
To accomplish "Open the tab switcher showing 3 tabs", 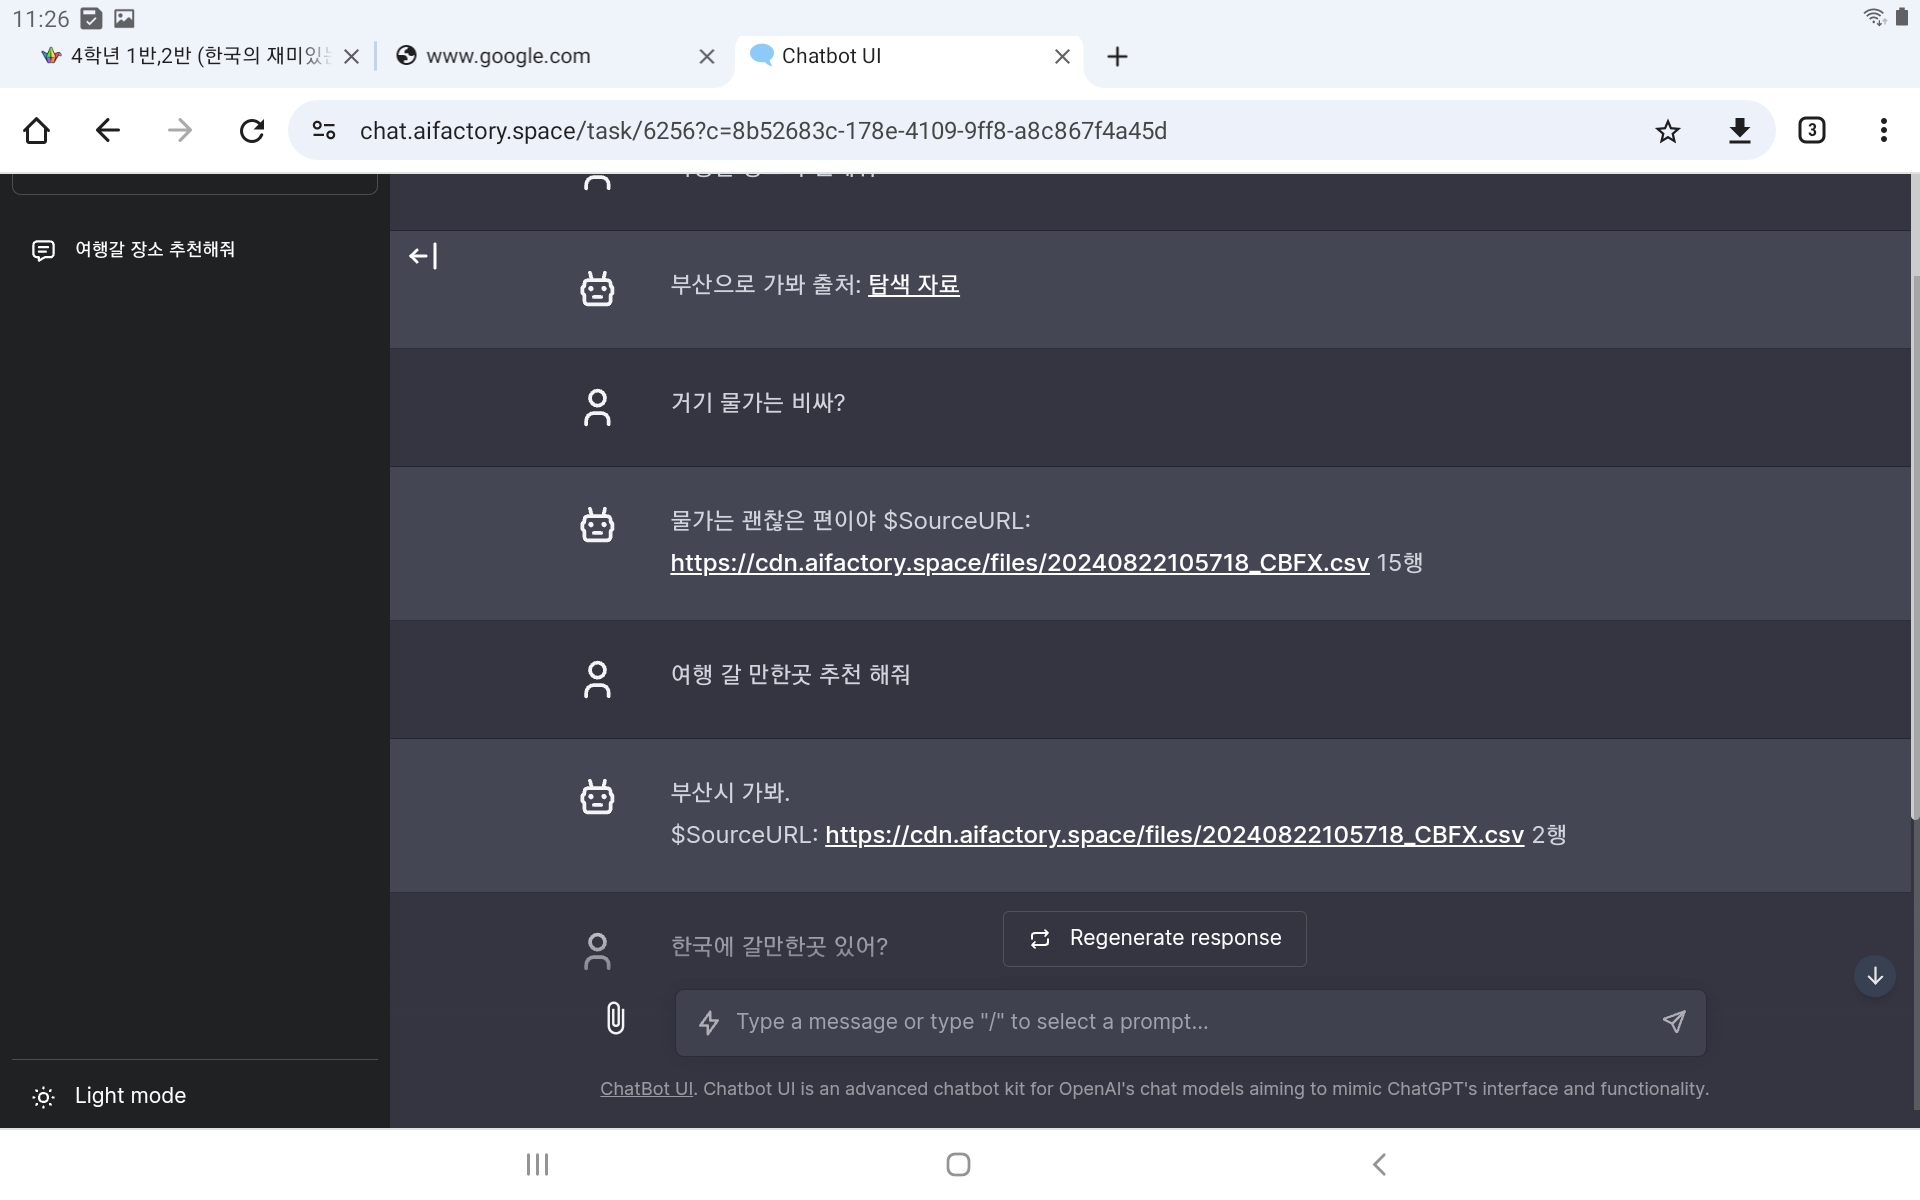I will [1811, 131].
